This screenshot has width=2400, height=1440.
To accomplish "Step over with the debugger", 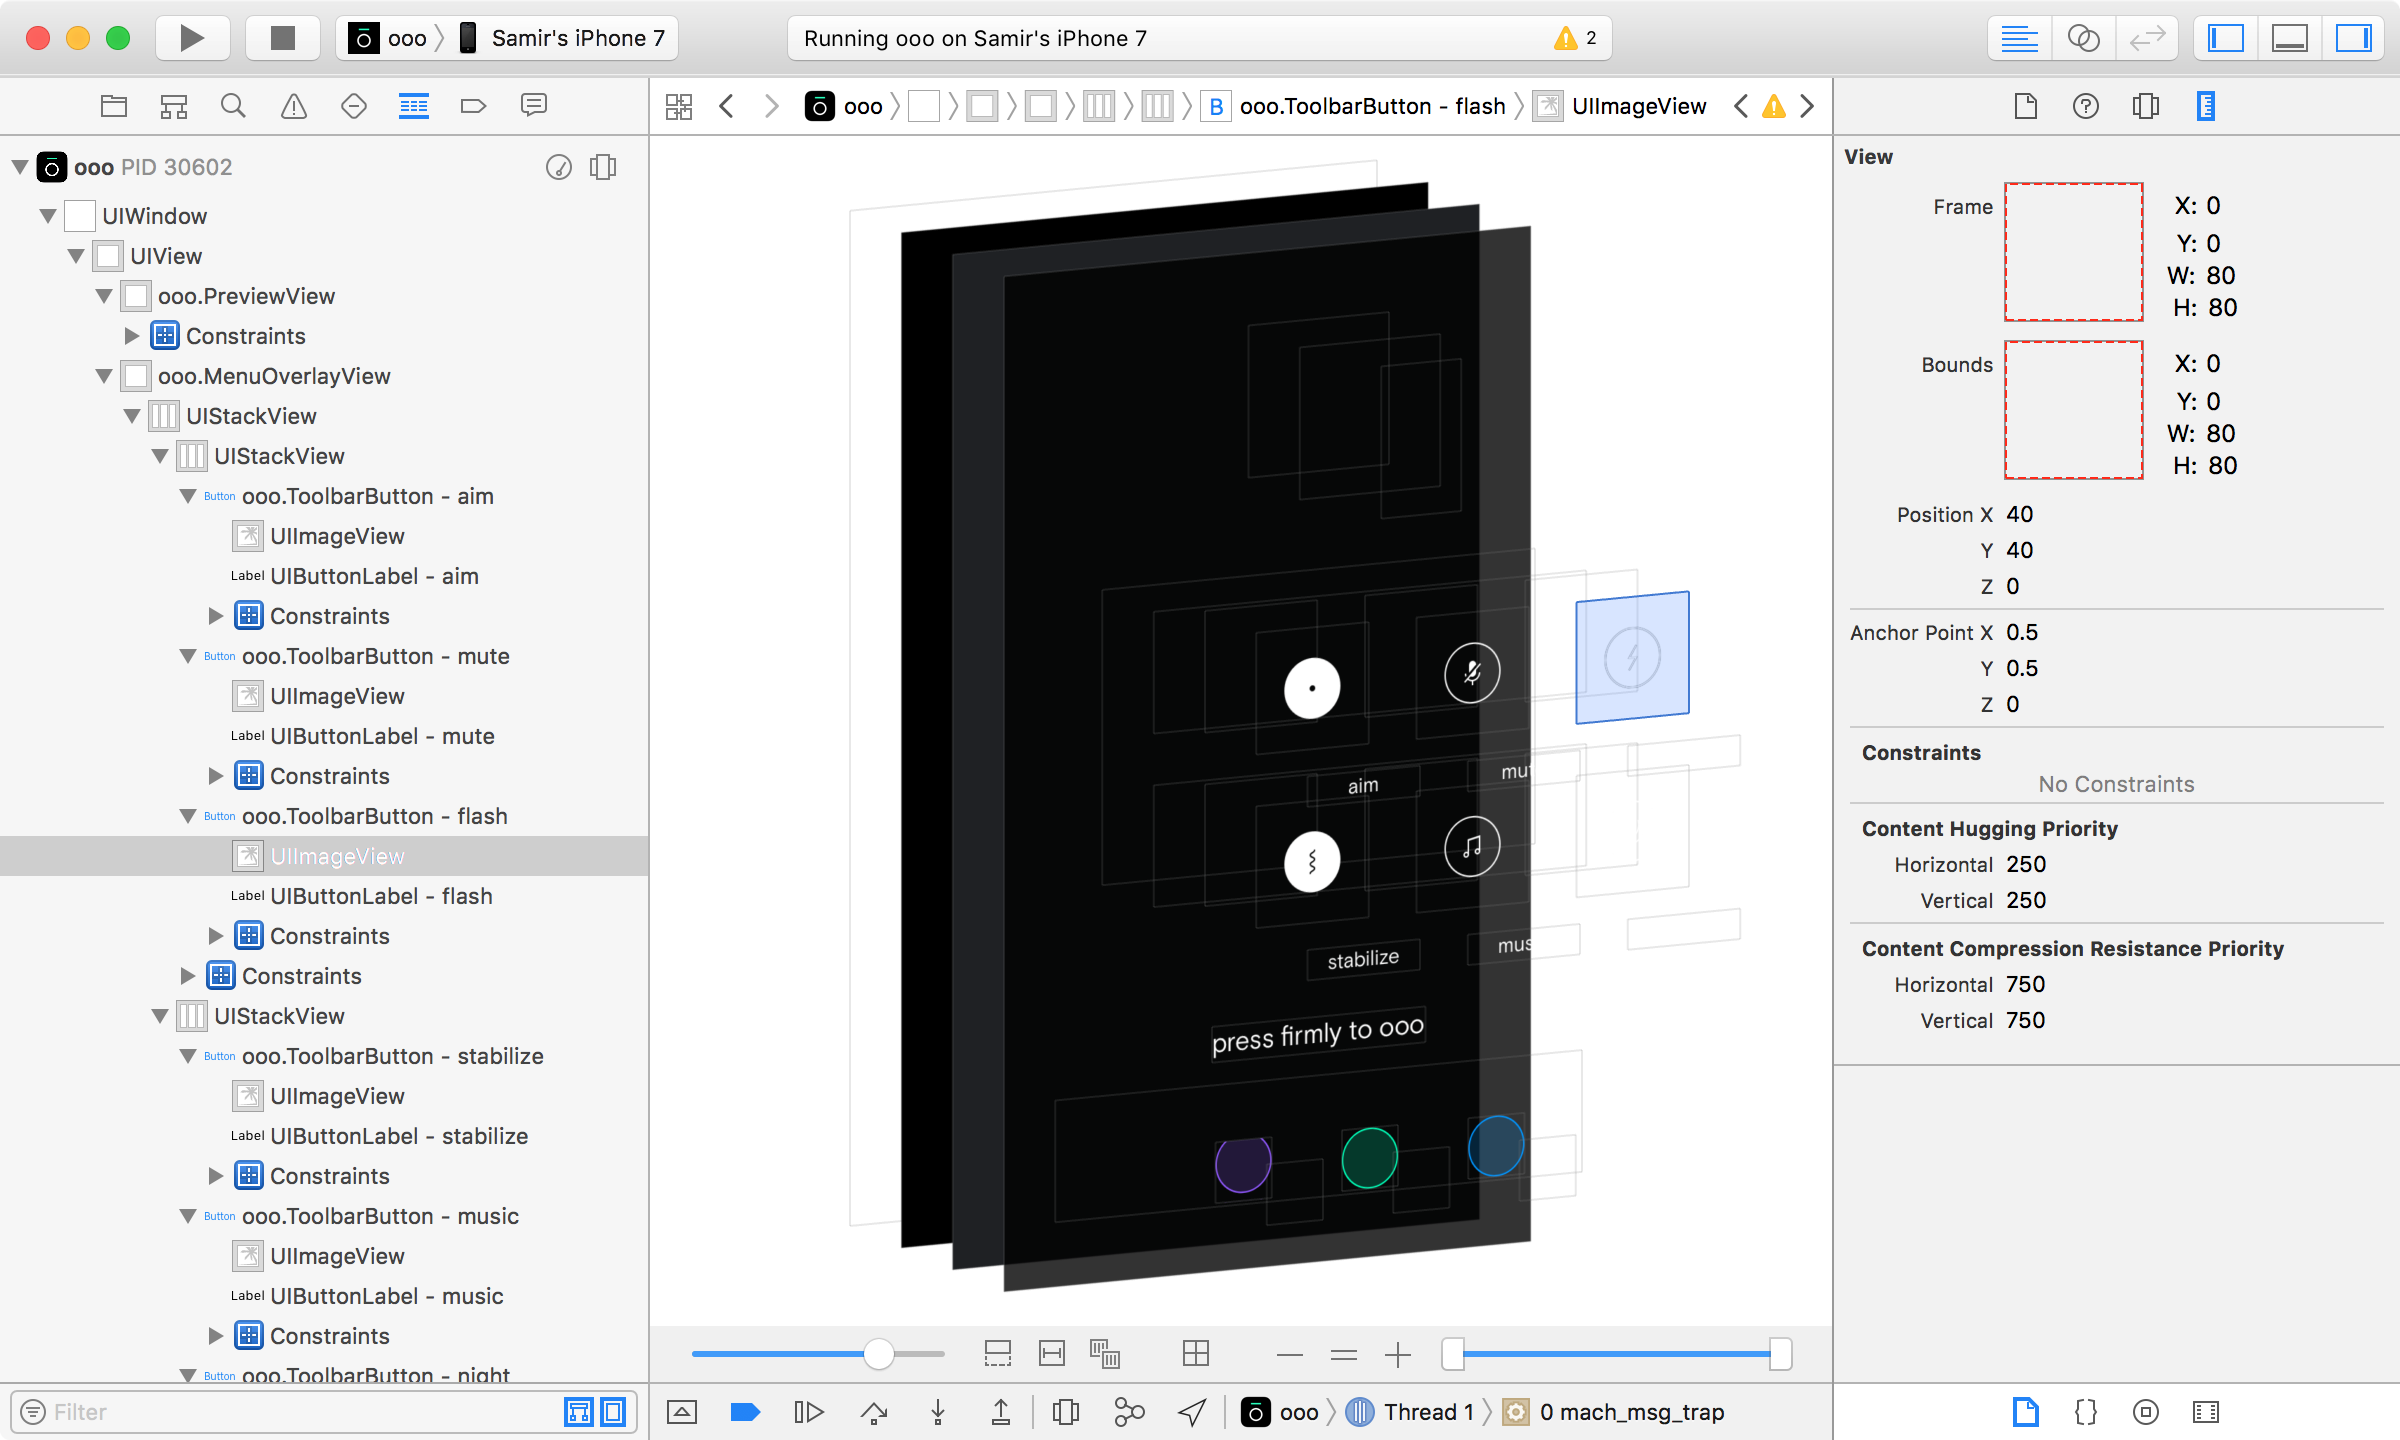I will [874, 1412].
